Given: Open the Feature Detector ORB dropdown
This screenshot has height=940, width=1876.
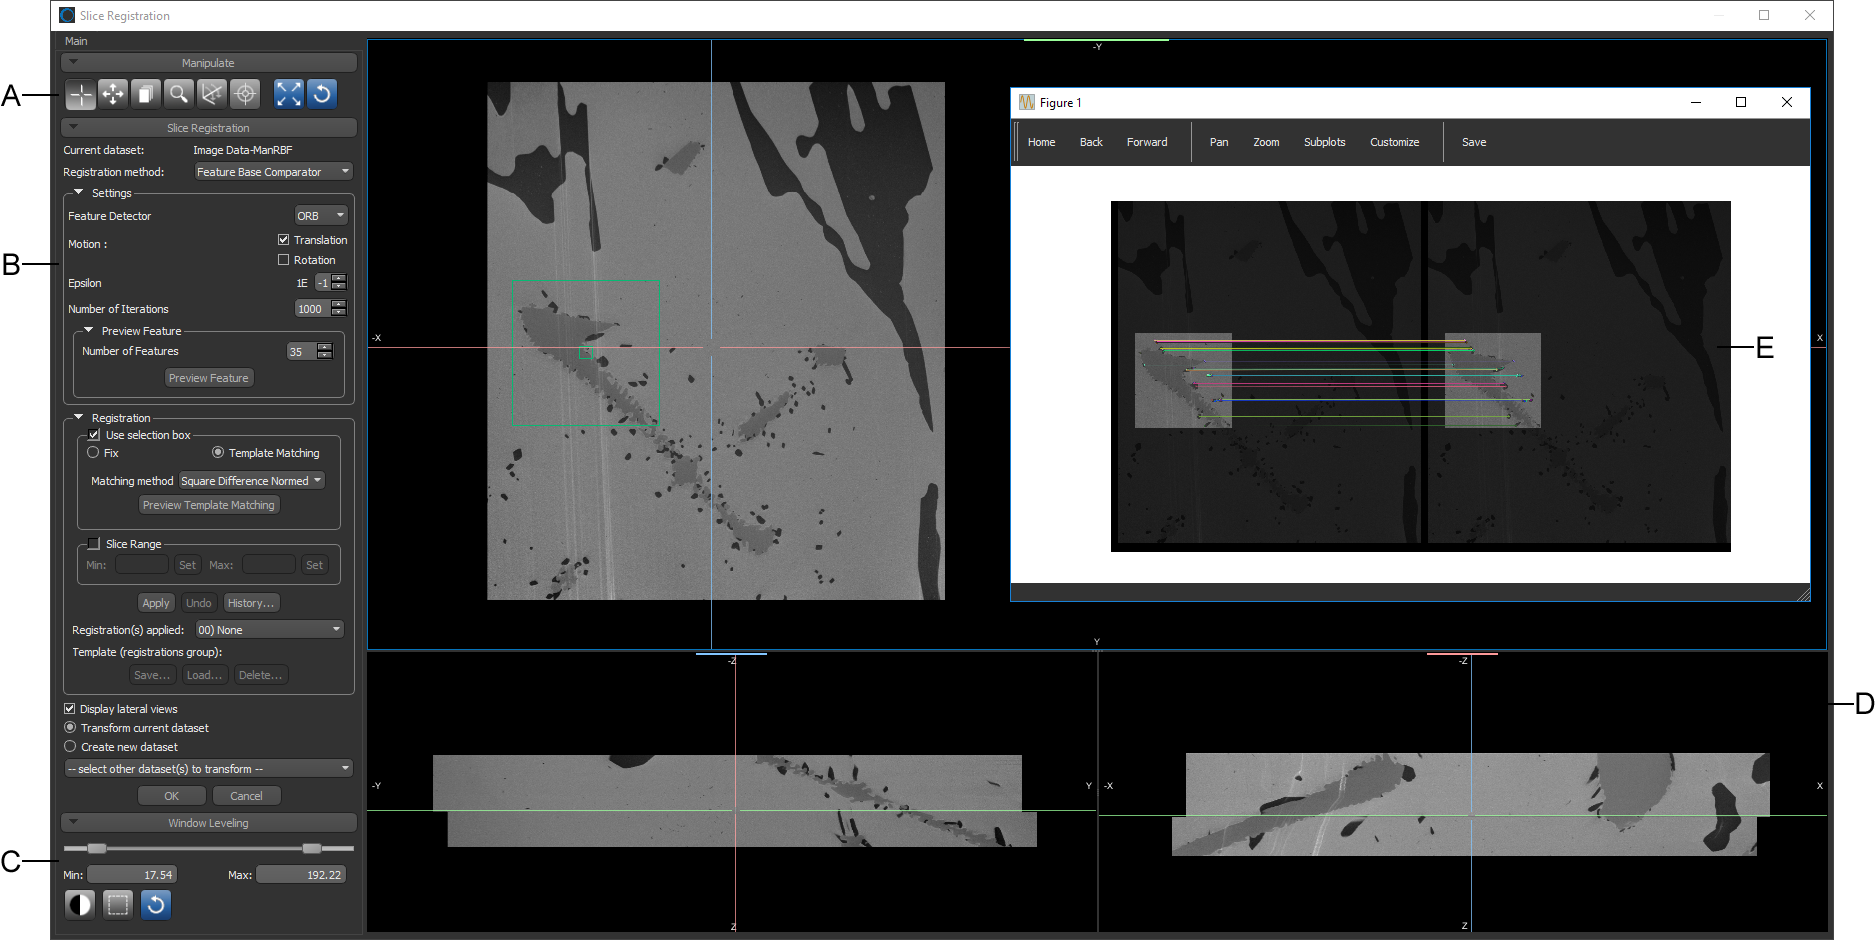Looking at the screenshot, I should (320, 216).
